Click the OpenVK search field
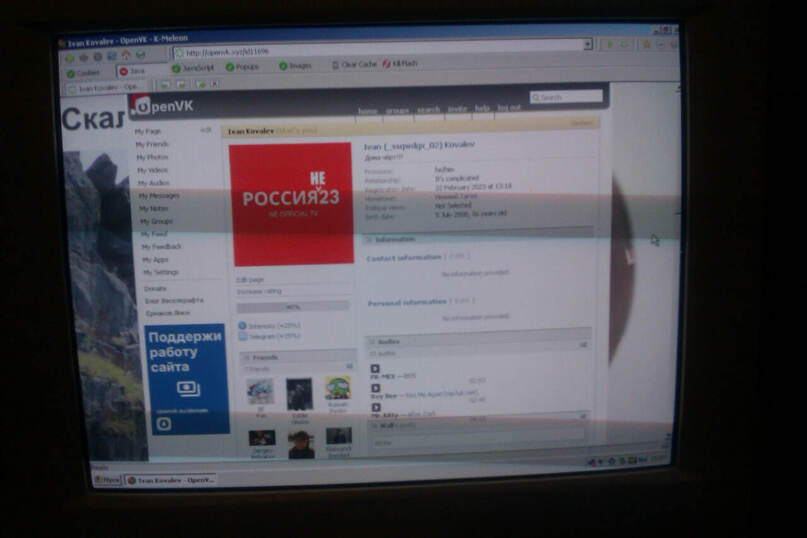 [566, 97]
